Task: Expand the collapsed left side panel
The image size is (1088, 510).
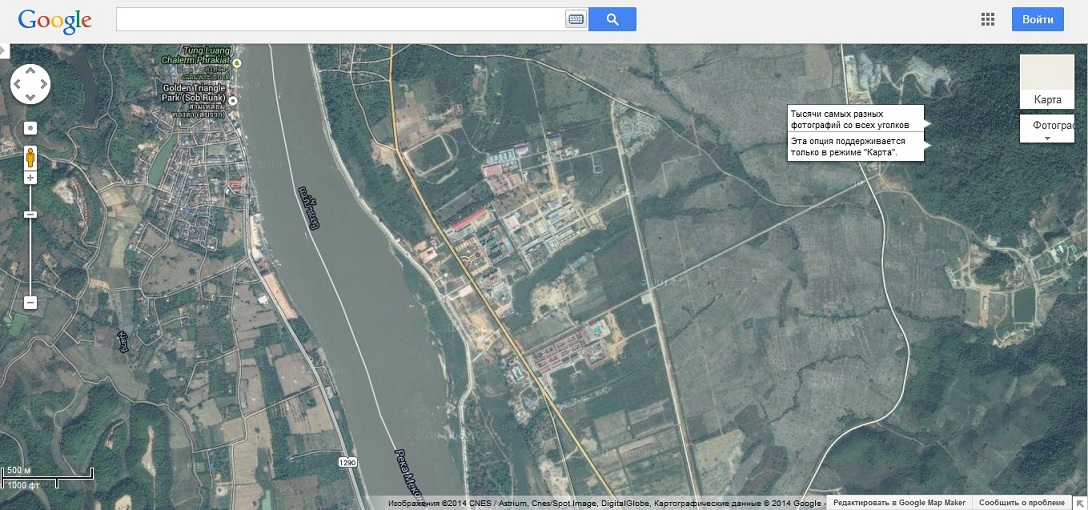Action: tap(4, 48)
